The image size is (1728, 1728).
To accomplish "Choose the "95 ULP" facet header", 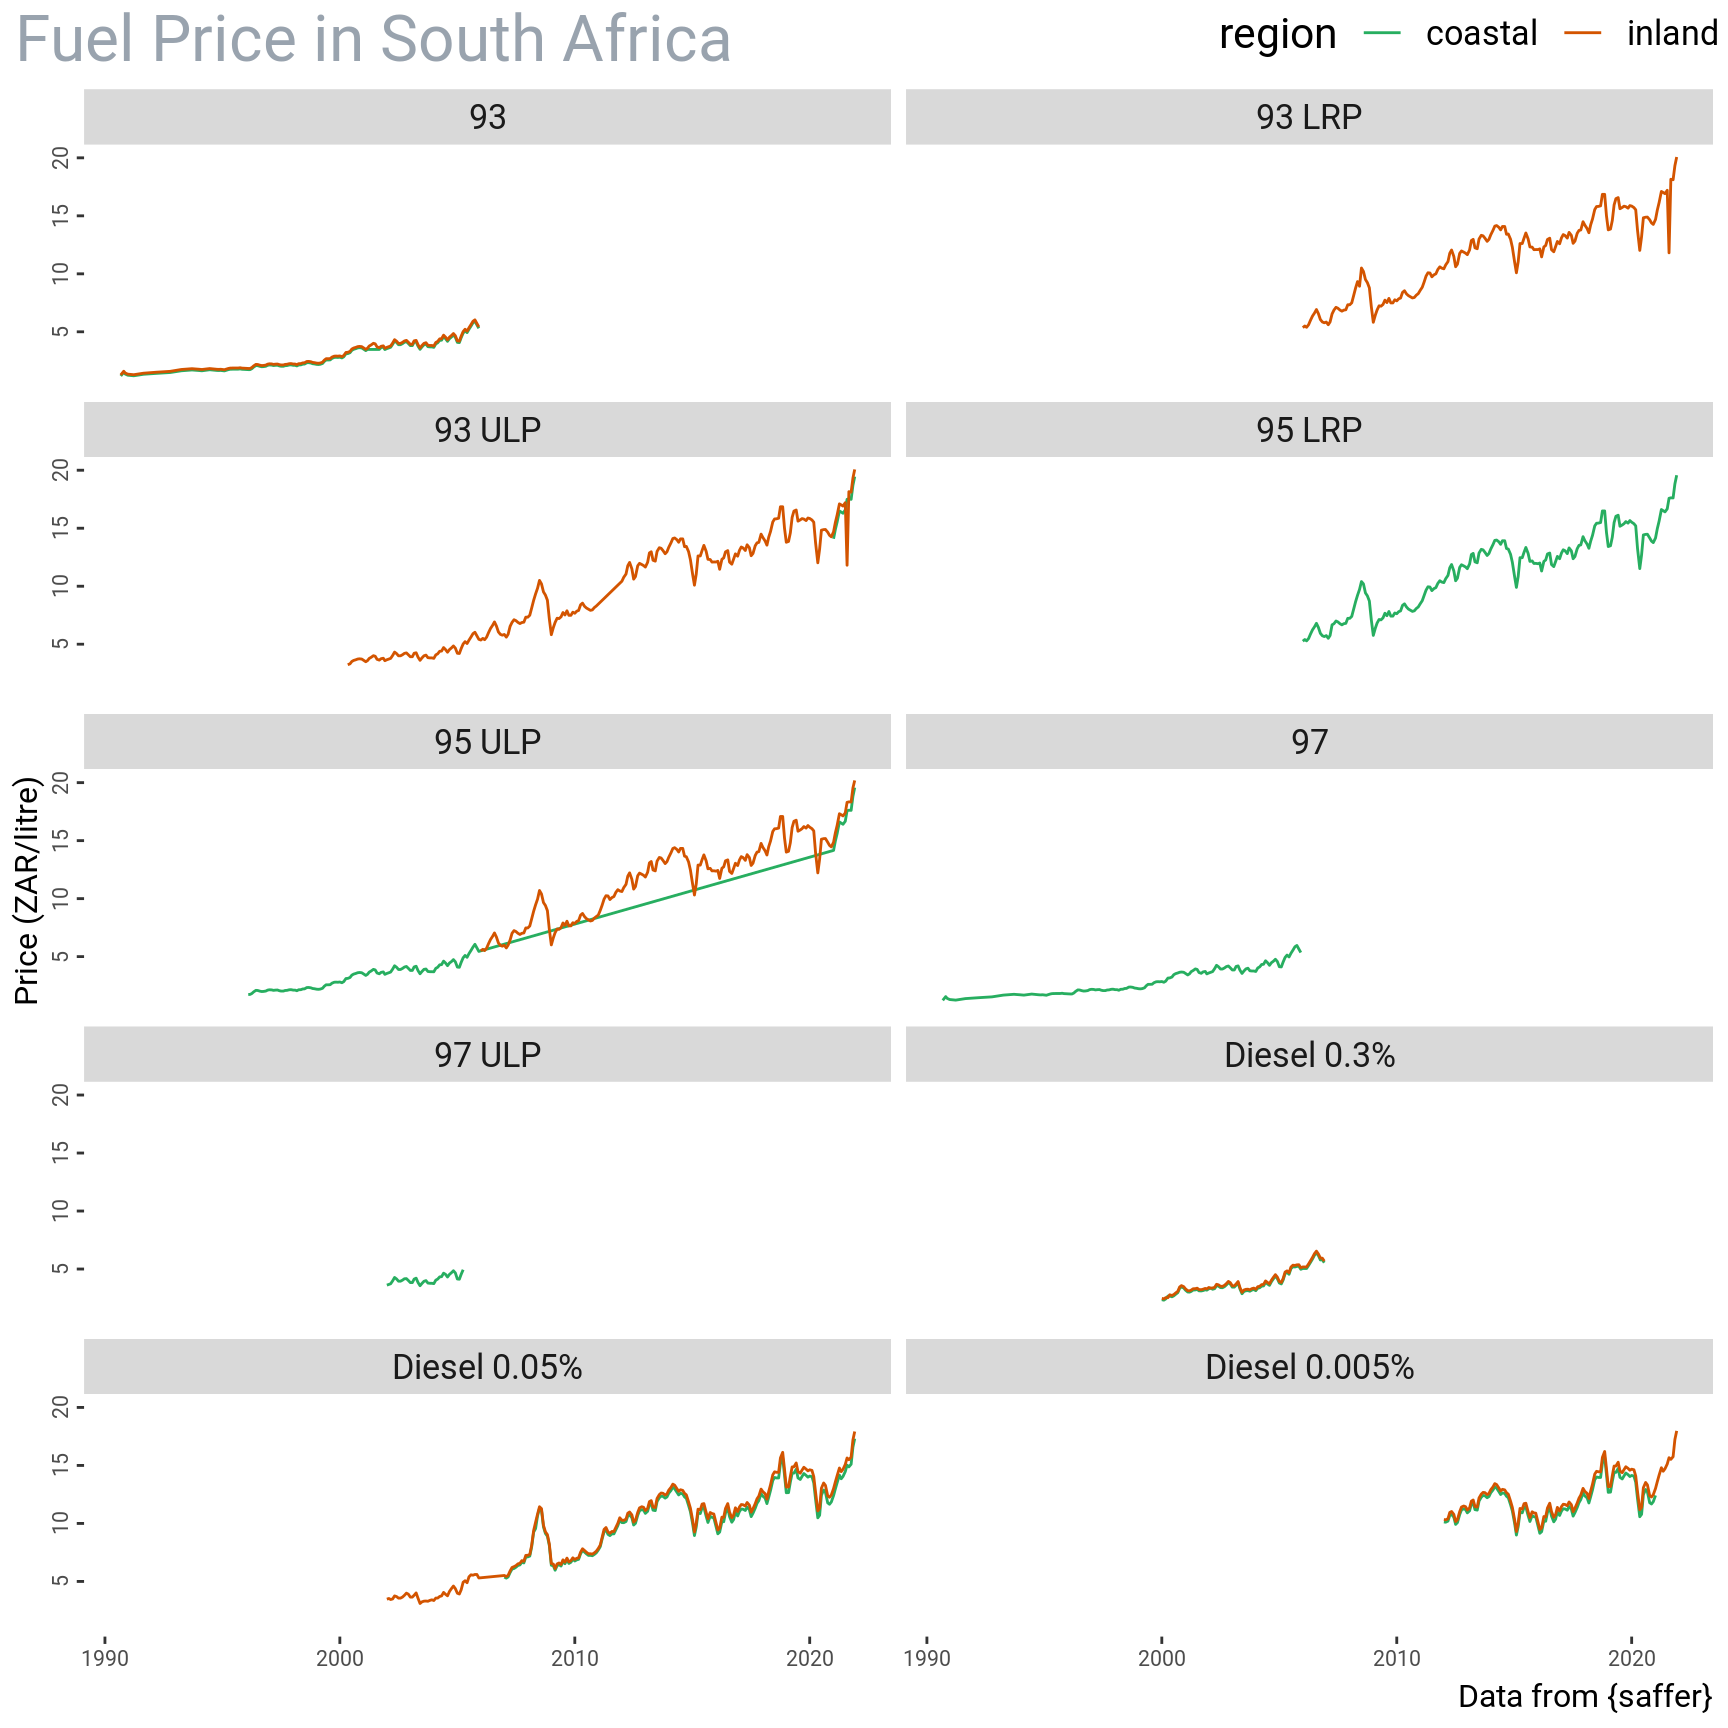I will (x=487, y=742).
